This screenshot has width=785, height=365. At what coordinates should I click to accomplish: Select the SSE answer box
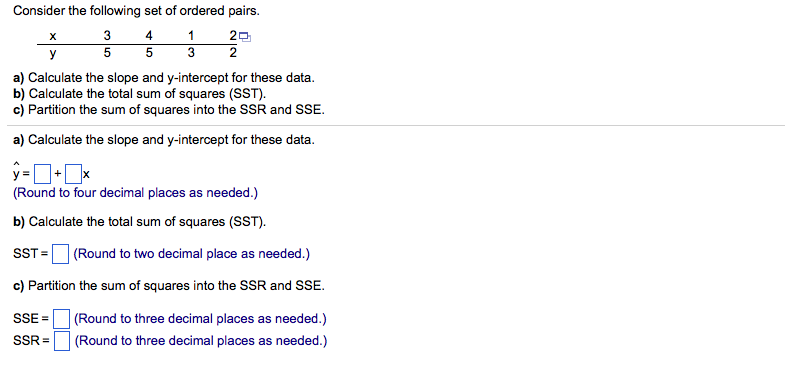pos(62,318)
